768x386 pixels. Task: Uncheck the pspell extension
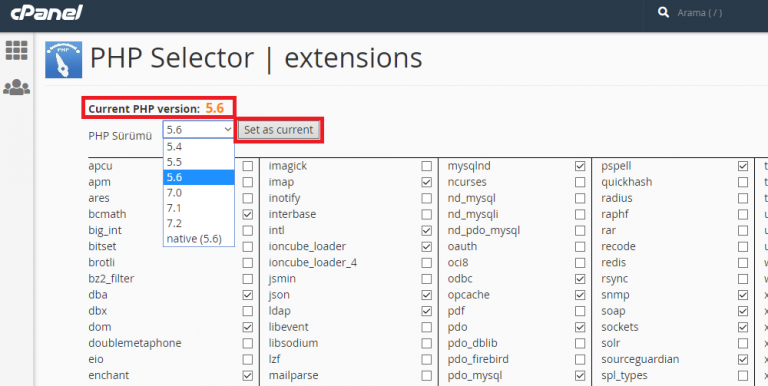click(743, 166)
